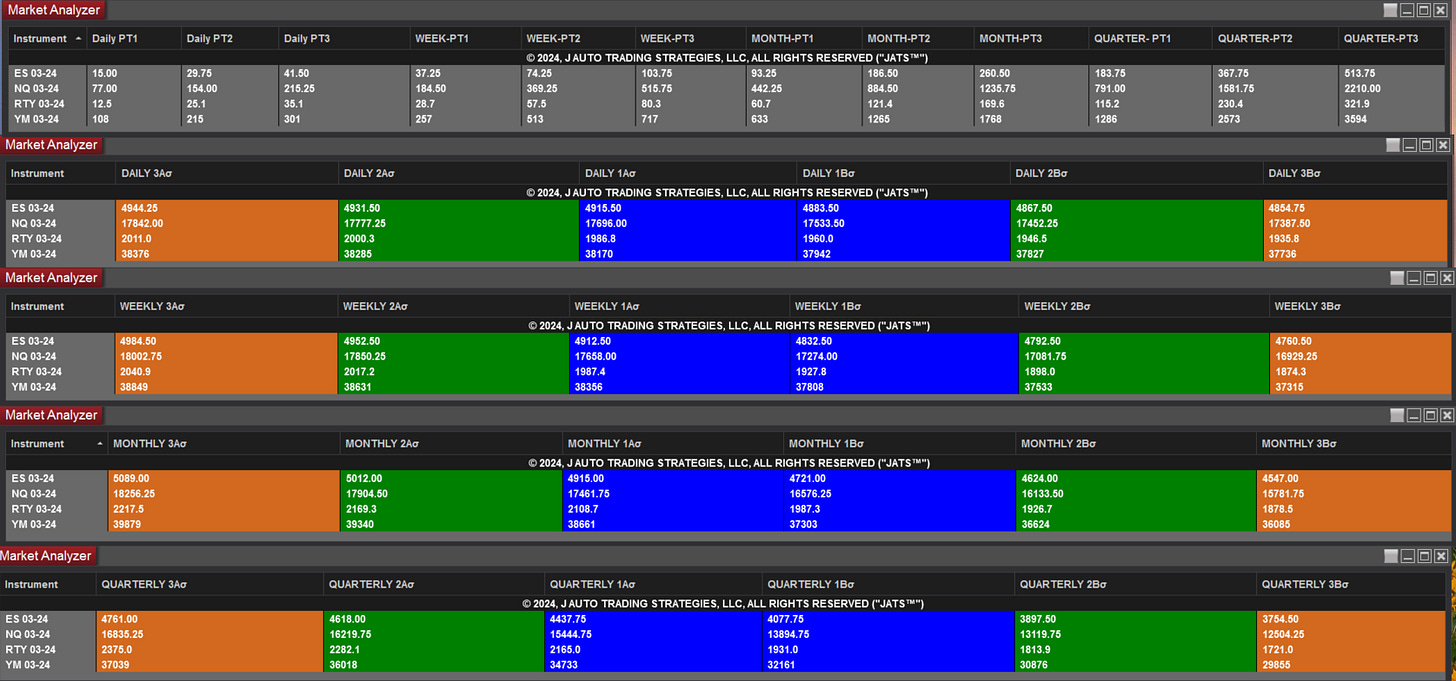This screenshot has height=681, width=1456.
Task: Click the Instrument header in the QUARTERLY 3Aσ window
Action: [48, 584]
